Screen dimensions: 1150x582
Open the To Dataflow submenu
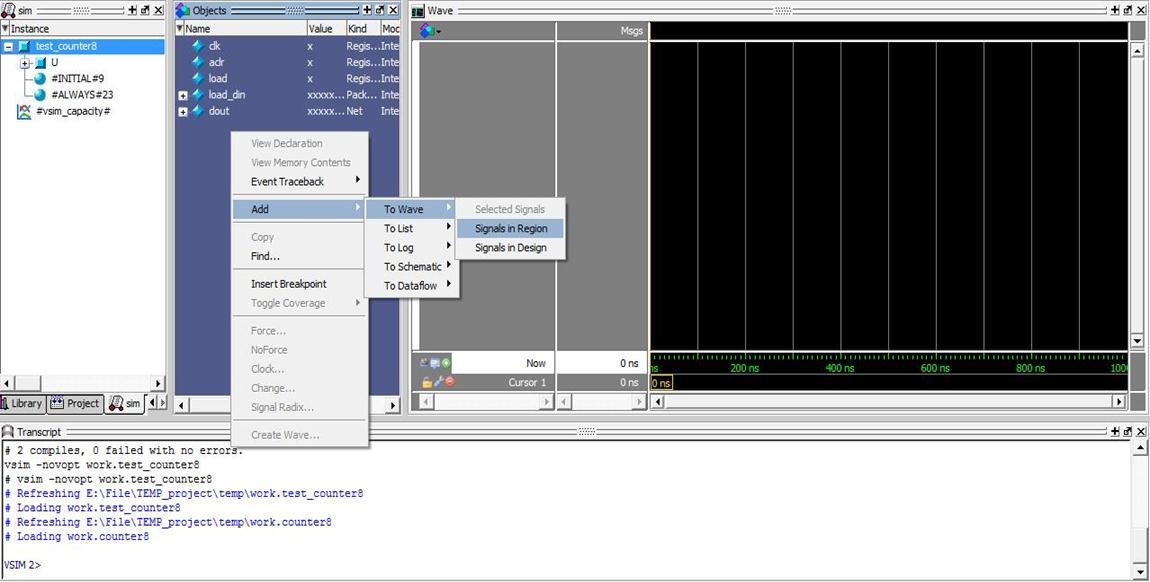[411, 286]
